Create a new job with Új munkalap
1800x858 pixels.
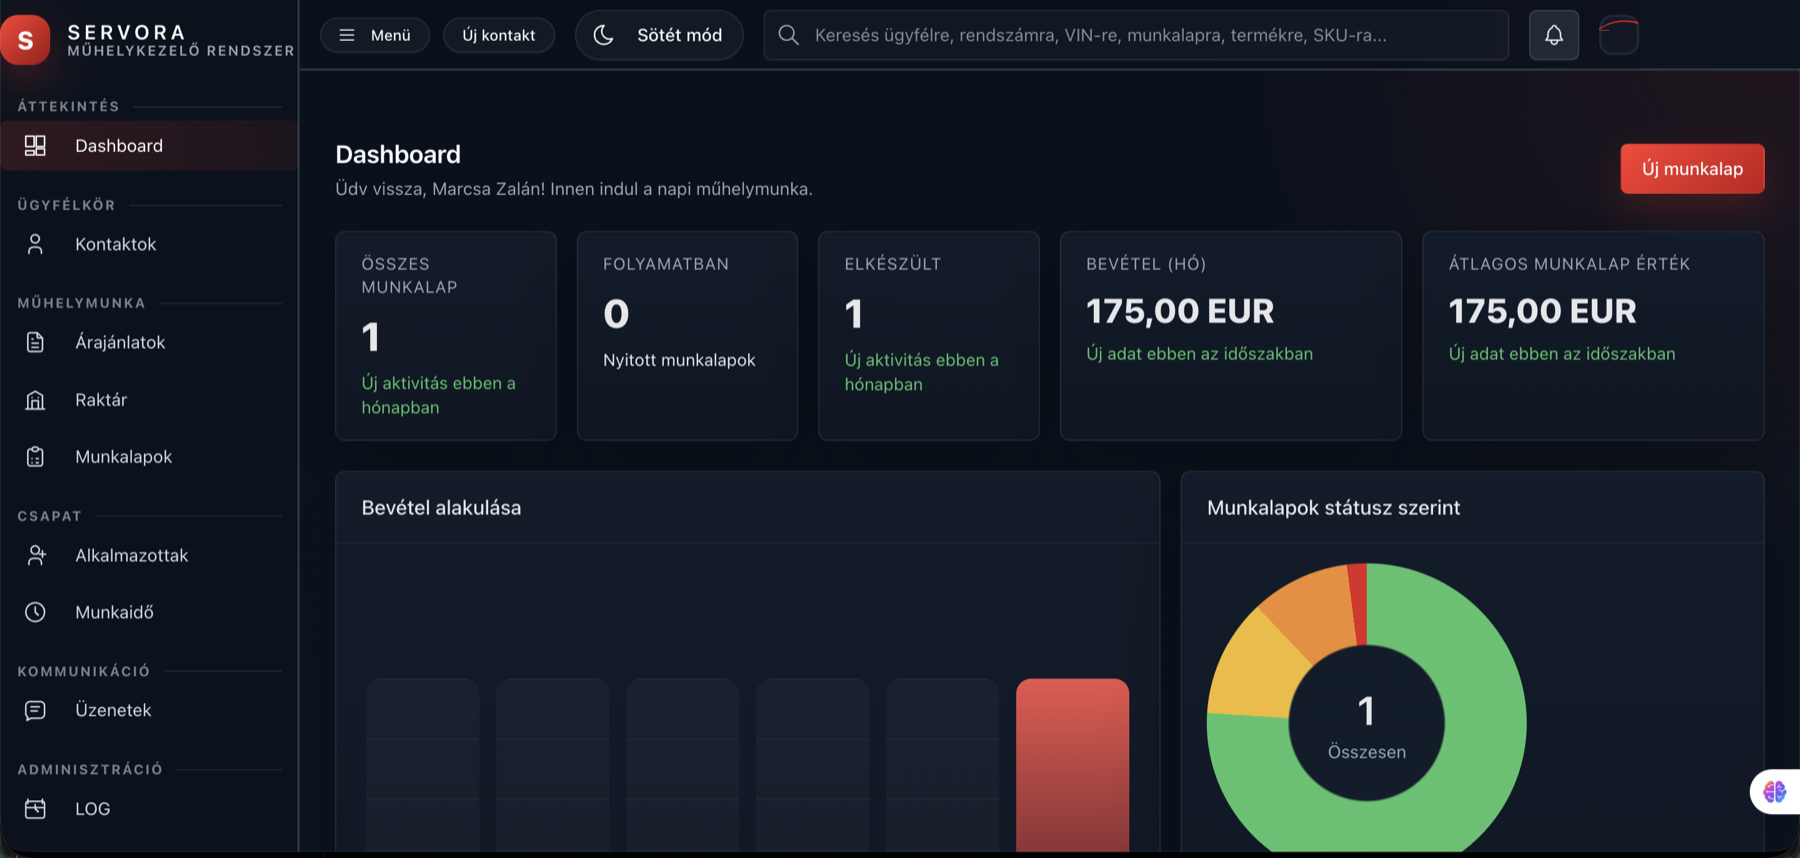1692,169
